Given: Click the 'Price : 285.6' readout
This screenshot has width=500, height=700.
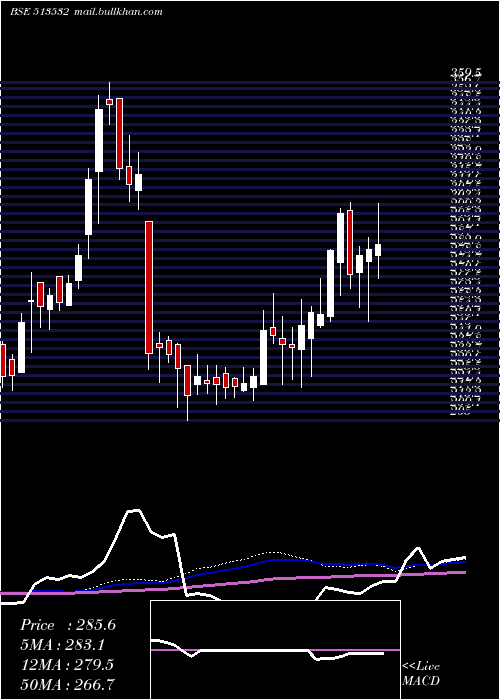Looking at the screenshot, I should click(68, 625).
